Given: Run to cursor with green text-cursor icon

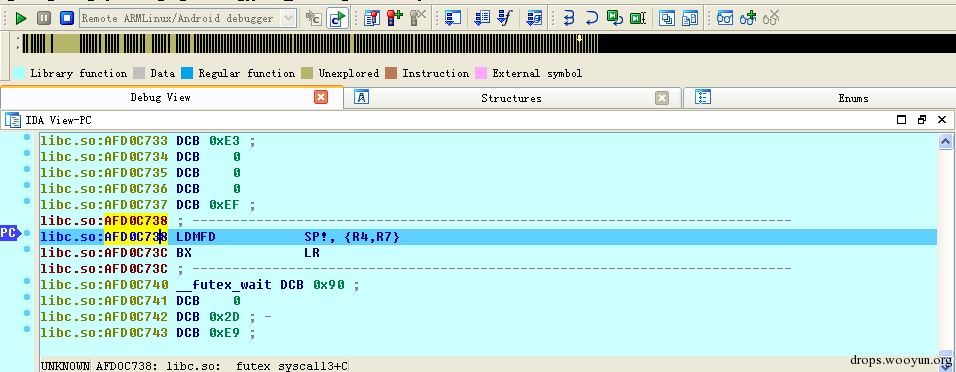Looking at the screenshot, I should 638,18.
